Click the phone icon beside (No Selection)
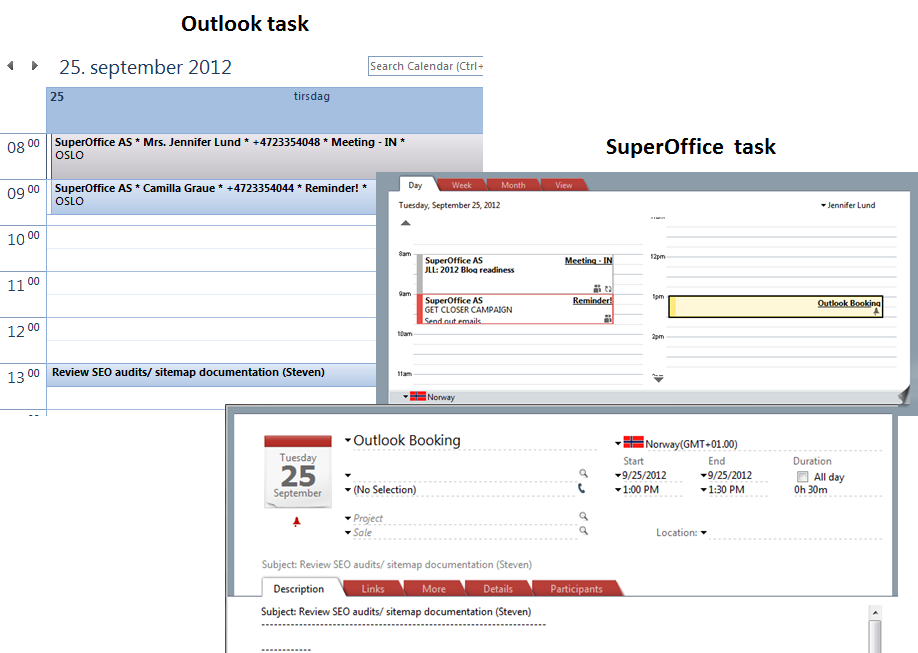Screen dimensions: 918x653 pos(581,487)
